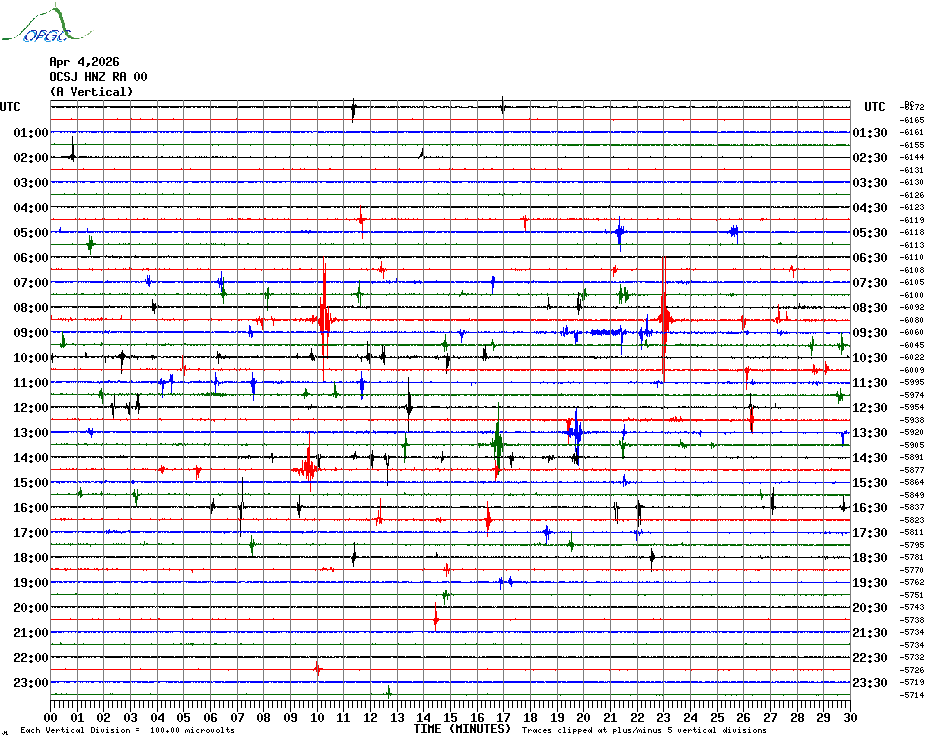Select the 01:00 hour label on left
Viewport: 930px width, 744px height.
click(31, 133)
